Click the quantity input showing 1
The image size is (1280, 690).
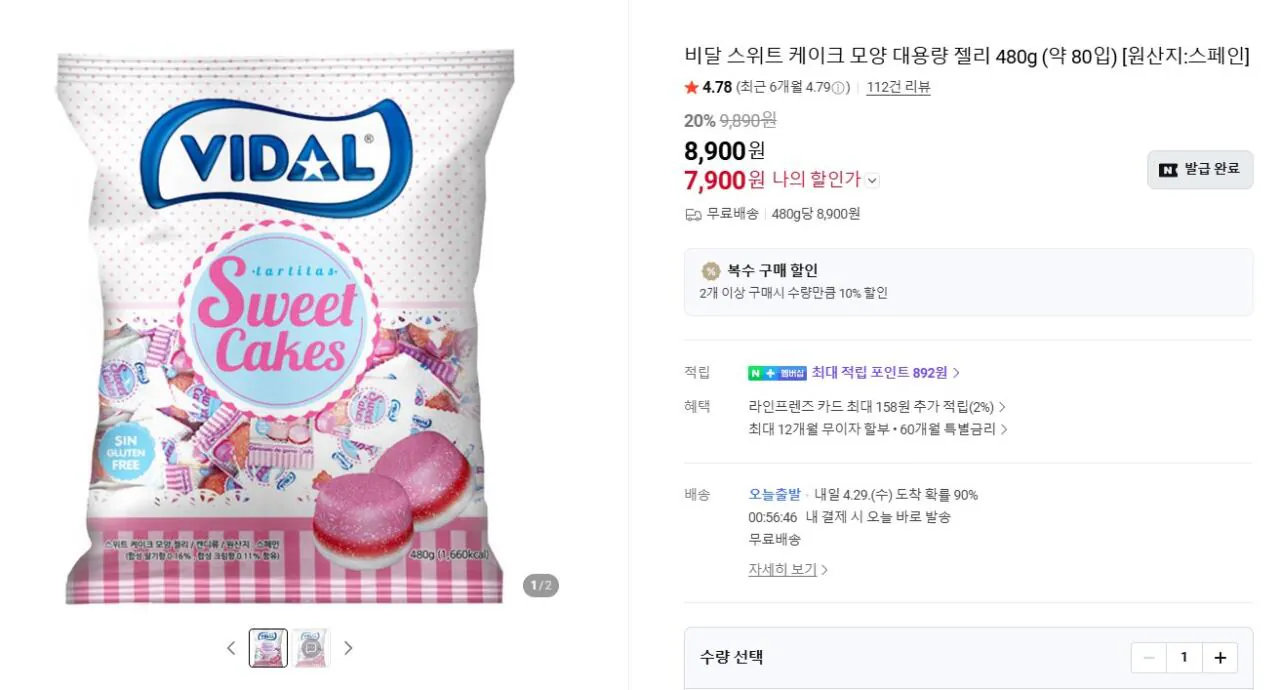(1184, 657)
